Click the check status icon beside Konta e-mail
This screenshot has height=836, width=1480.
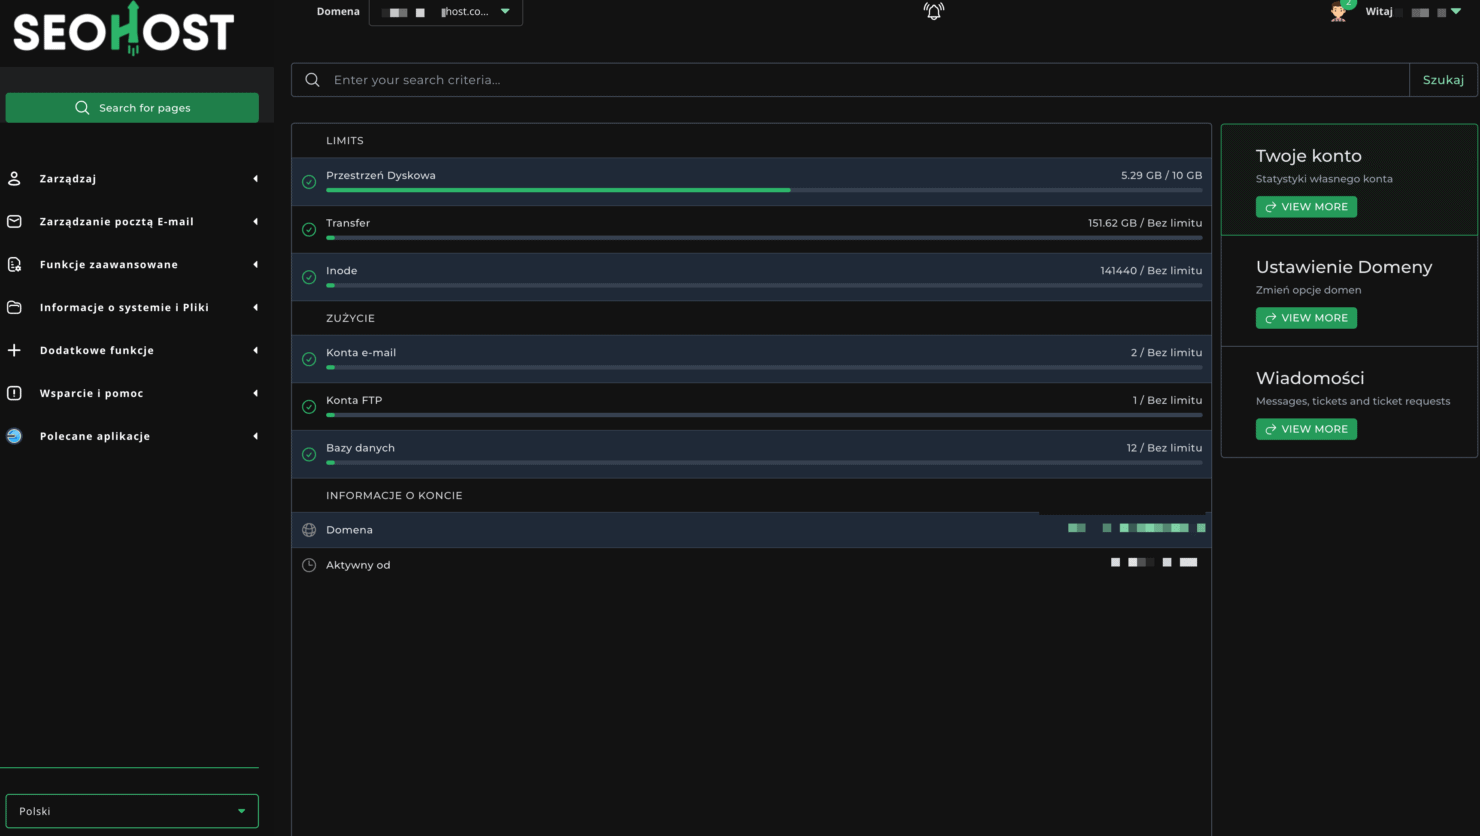[309, 359]
